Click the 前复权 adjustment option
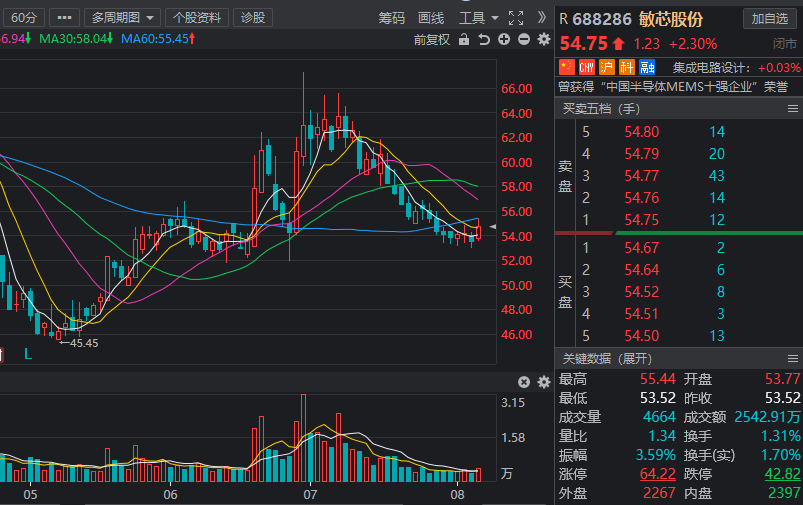 pos(432,39)
